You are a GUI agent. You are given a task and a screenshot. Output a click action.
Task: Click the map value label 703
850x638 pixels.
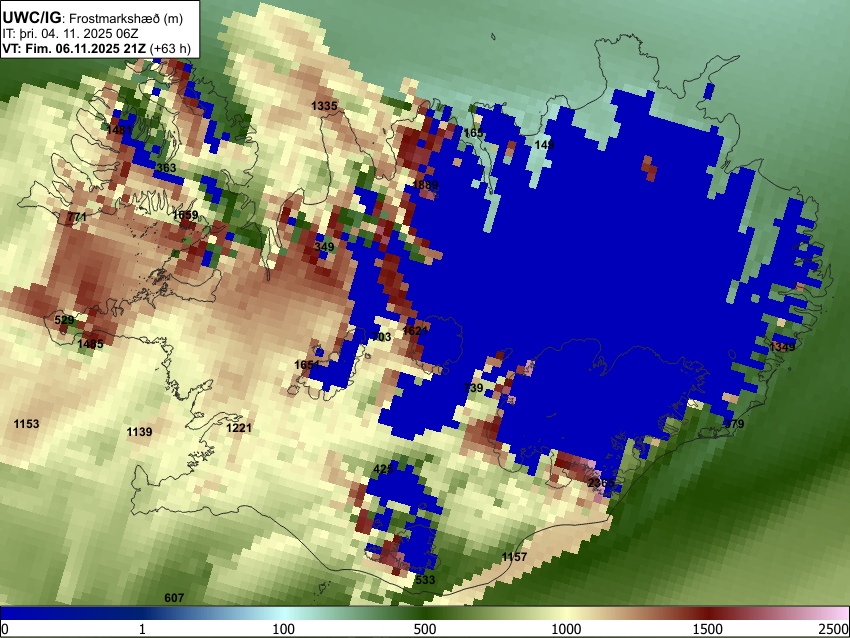point(382,337)
